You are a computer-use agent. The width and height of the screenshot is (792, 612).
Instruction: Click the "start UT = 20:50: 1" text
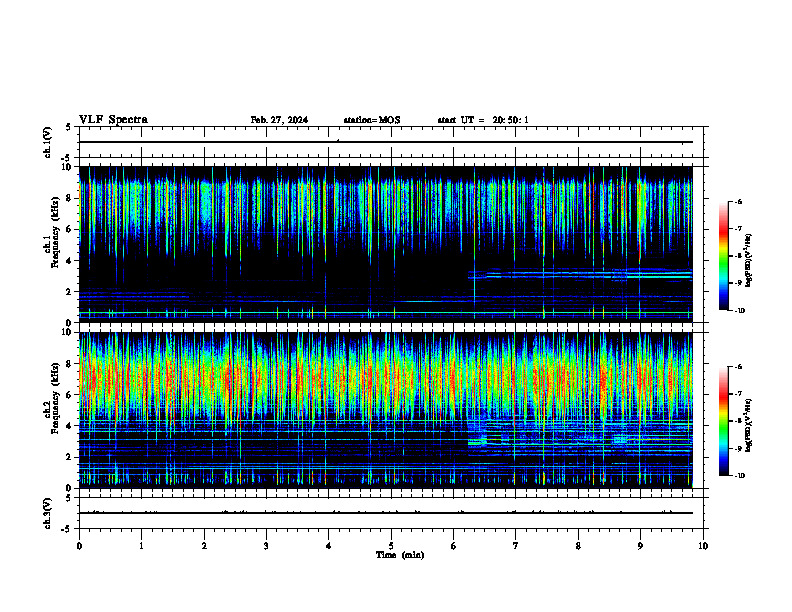[483, 120]
